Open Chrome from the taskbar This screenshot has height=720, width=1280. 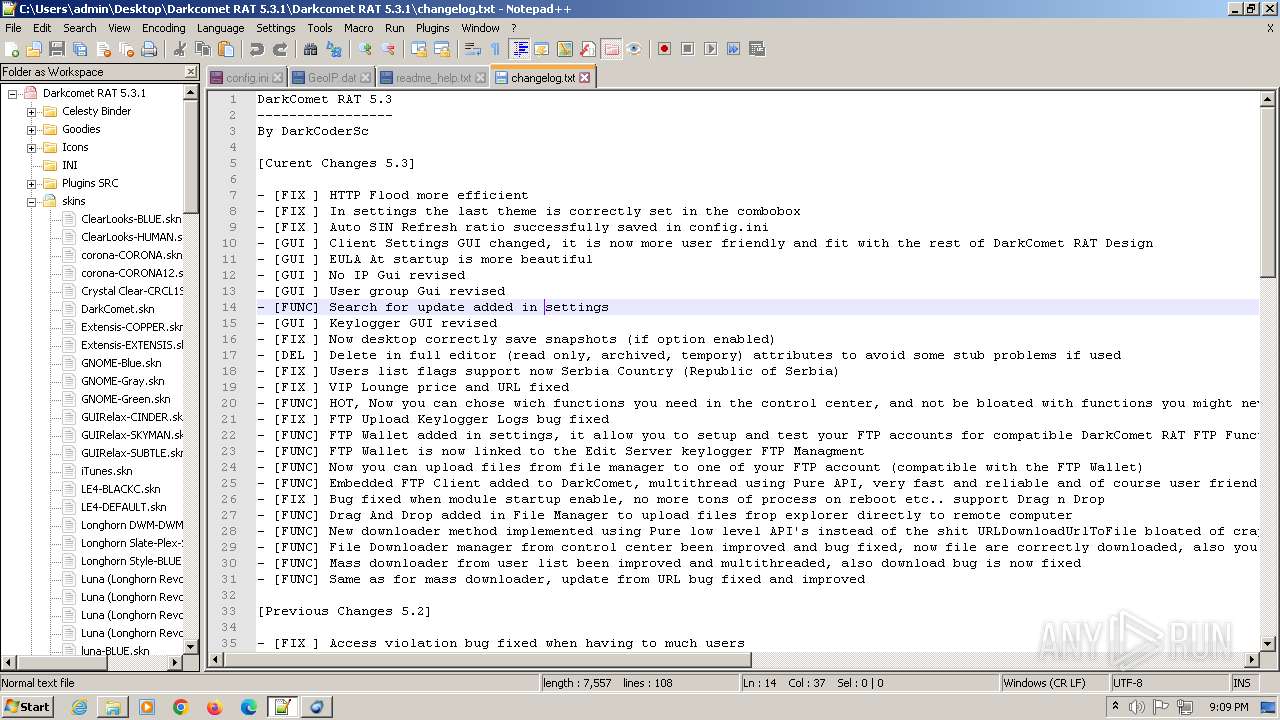[181, 707]
